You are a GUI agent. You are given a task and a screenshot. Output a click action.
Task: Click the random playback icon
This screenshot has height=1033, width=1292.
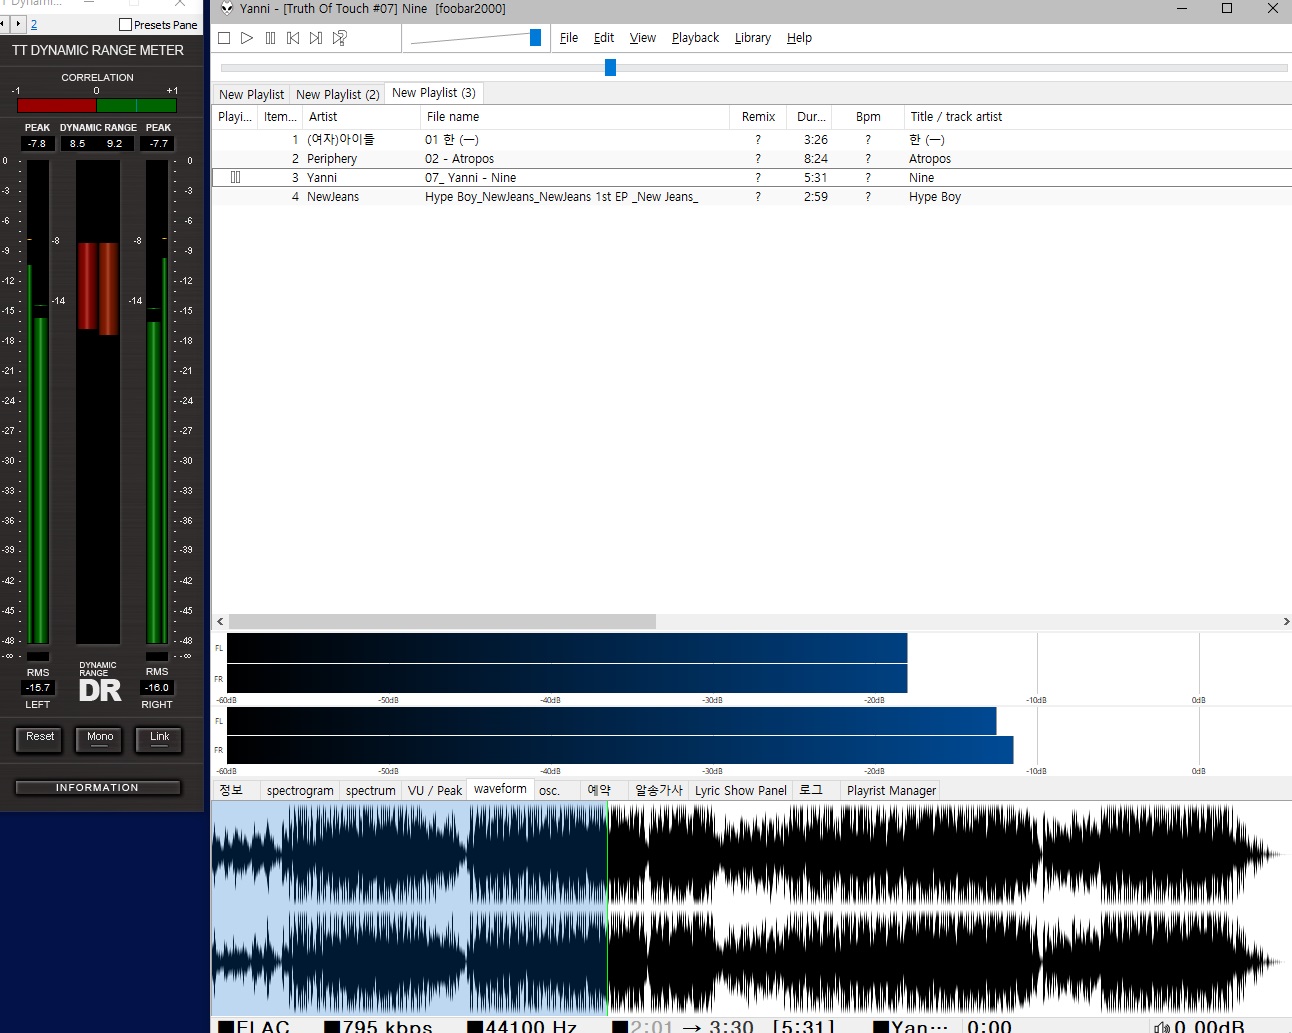pyautogui.click(x=340, y=38)
